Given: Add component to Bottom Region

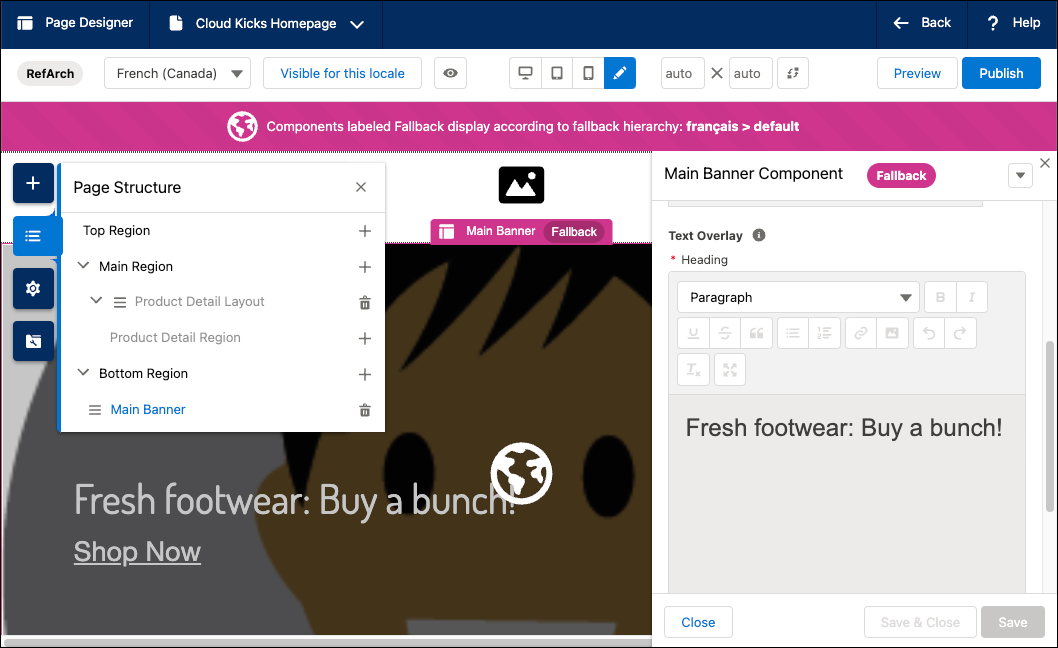Looking at the screenshot, I should pyautogui.click(x=364, y=374).
